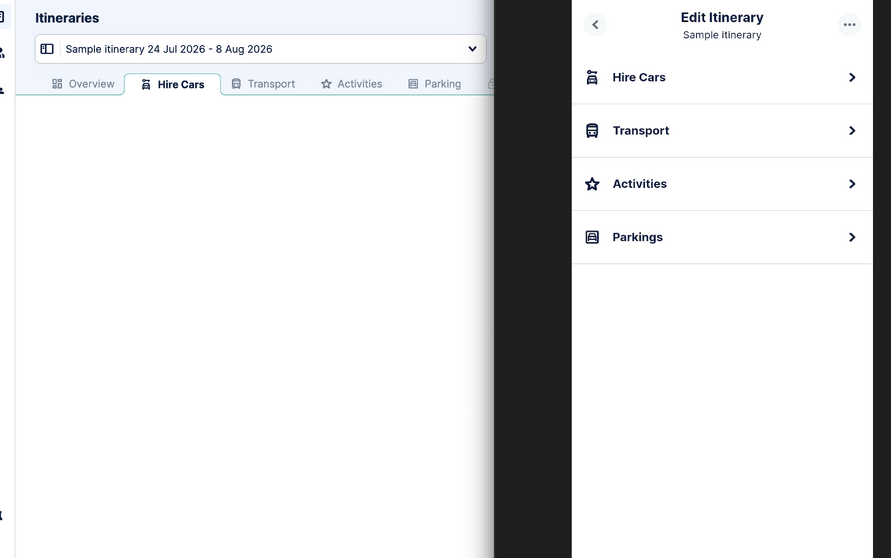Open the more options ellipsis menu
This screenshot has width=891, height=558.
850,24
